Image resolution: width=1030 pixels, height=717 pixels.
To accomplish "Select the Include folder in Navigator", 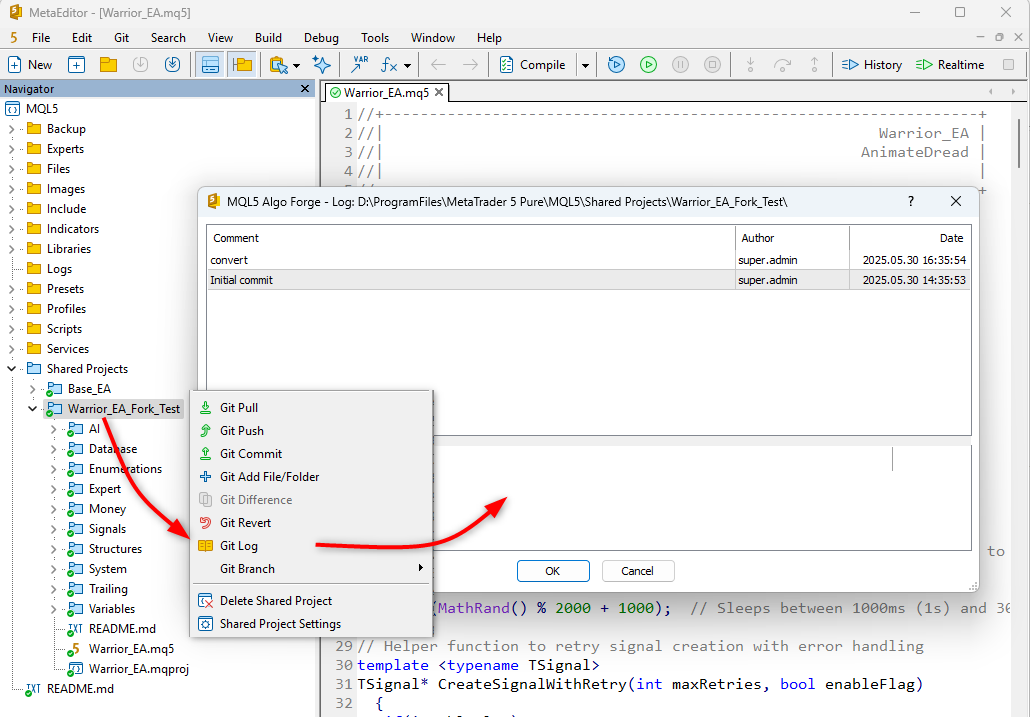I will click(x=66, y=209).
